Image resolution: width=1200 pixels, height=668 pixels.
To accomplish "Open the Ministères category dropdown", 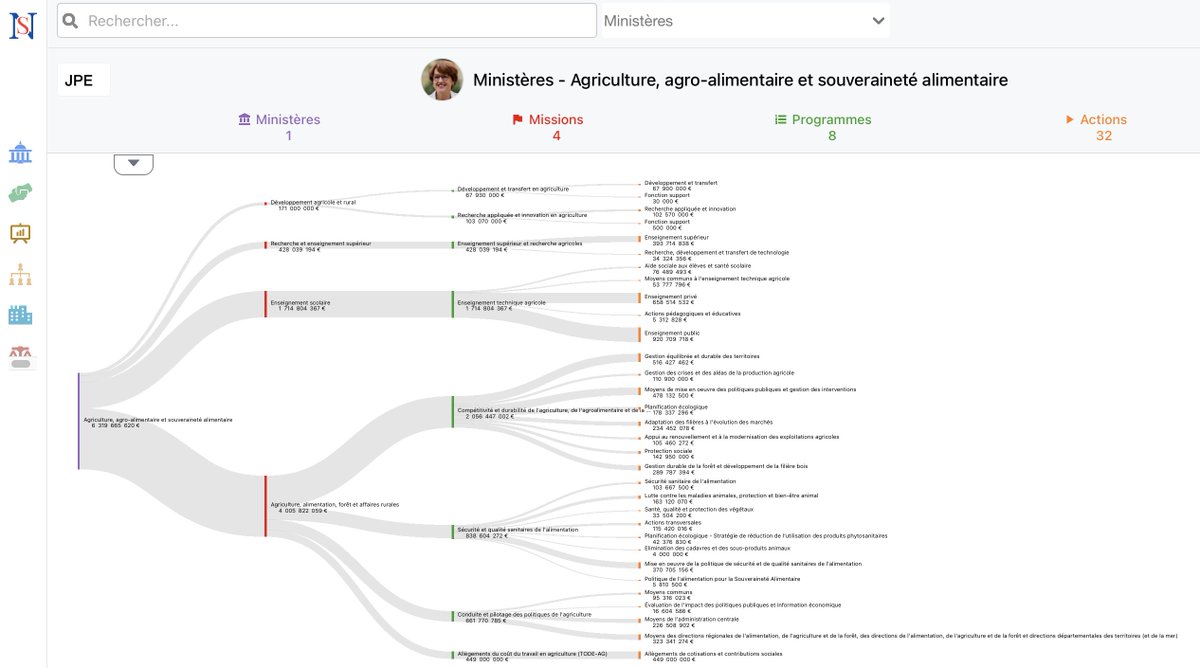I will 744,20.
